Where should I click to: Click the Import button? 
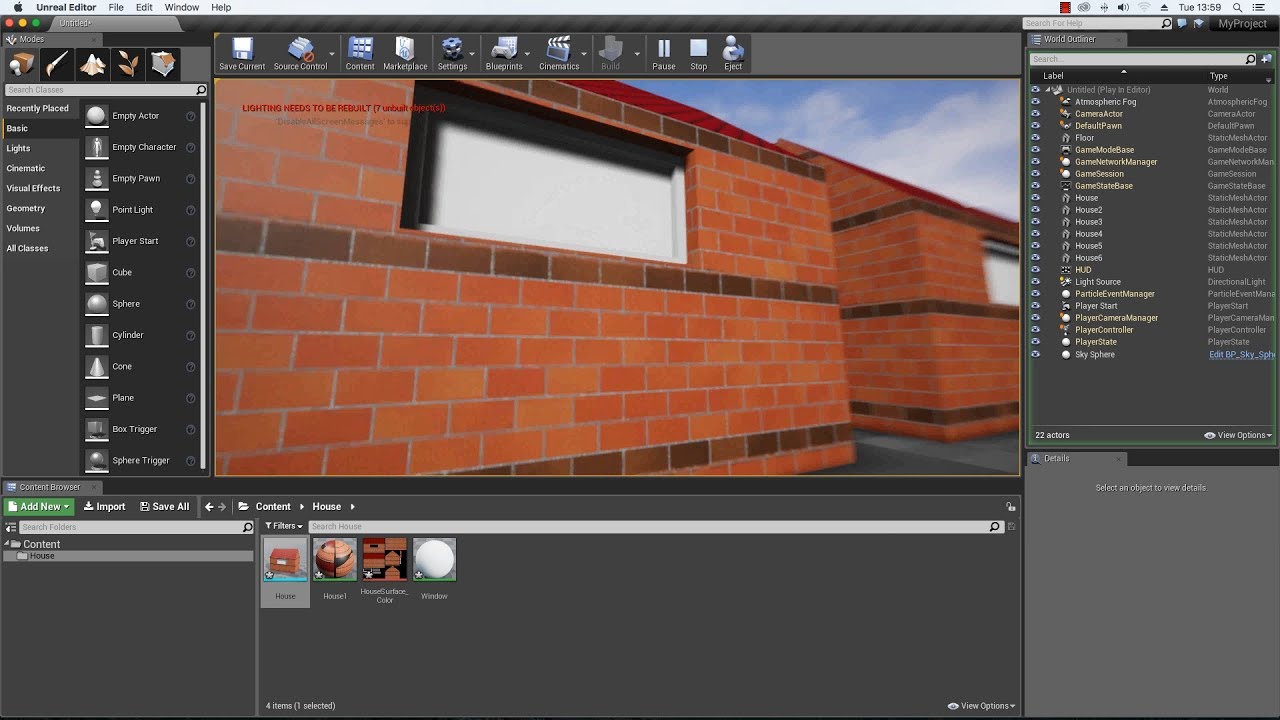pyautogui.click(x=104, y=507)
